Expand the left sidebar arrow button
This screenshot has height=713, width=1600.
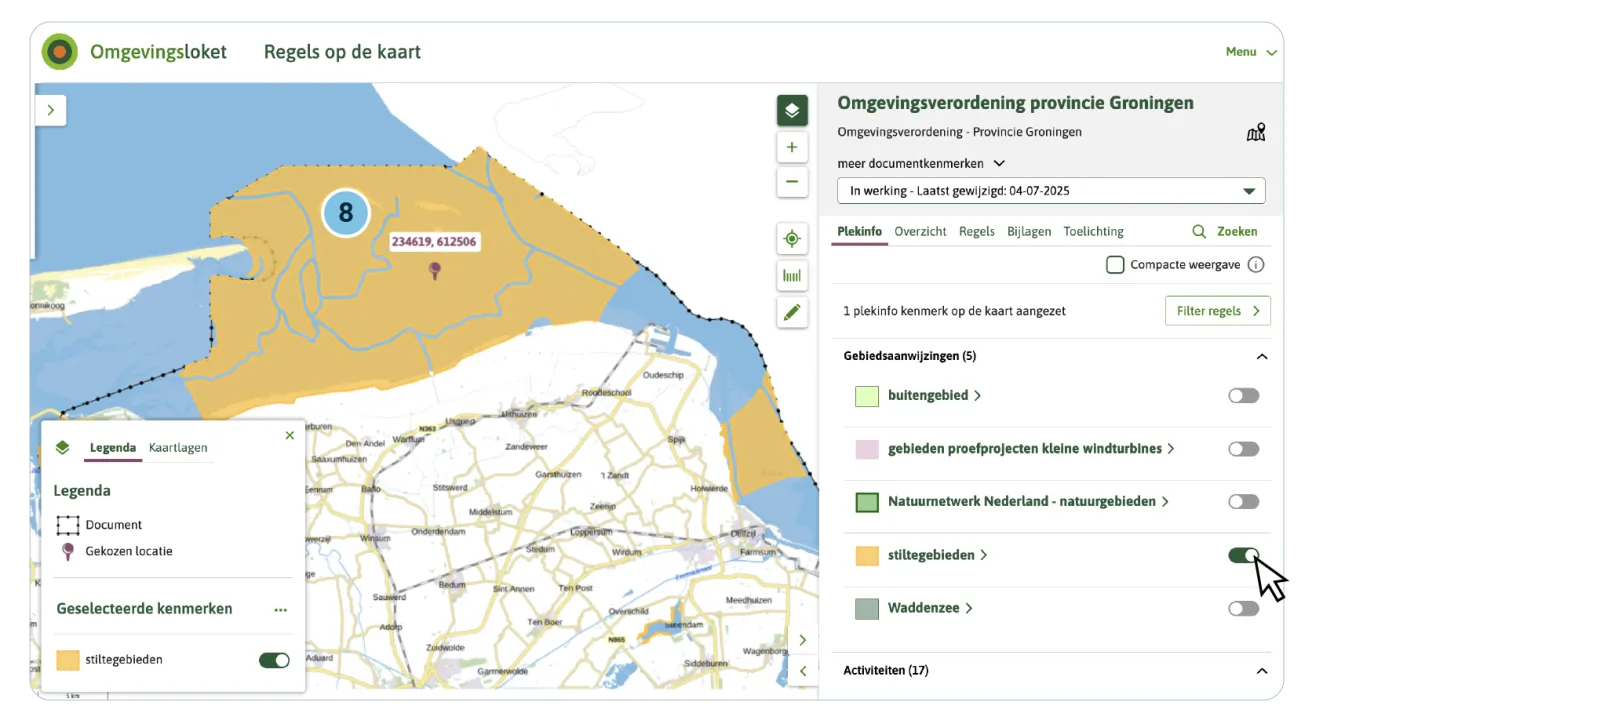[x=51, y=110]
